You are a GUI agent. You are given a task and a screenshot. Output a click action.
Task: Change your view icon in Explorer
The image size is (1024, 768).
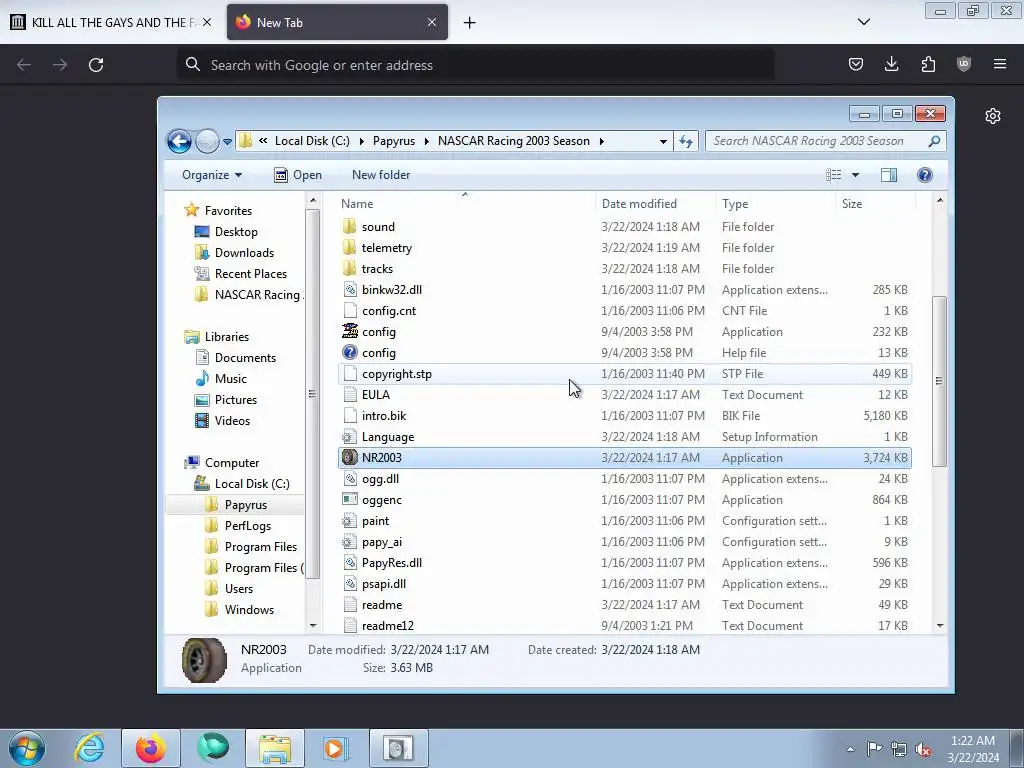[x=833, y=175]
